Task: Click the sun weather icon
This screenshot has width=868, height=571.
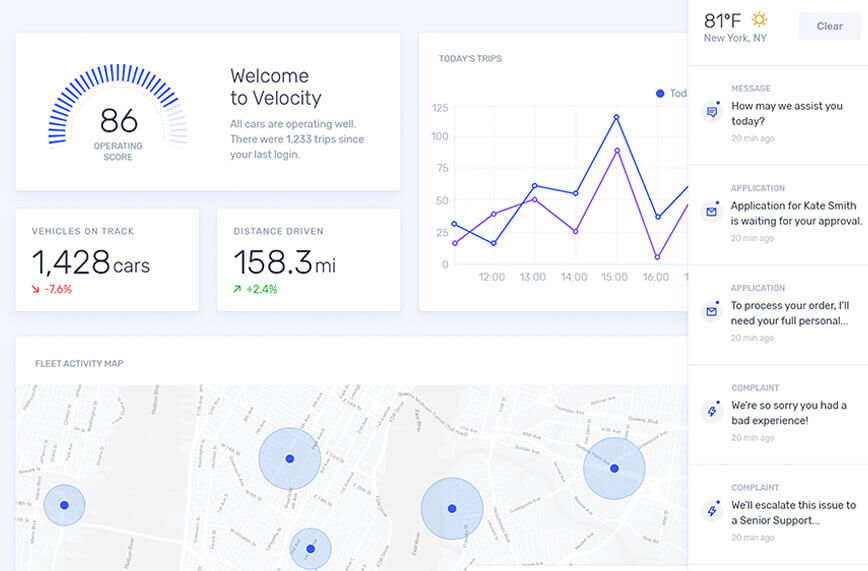Action: 760,20
